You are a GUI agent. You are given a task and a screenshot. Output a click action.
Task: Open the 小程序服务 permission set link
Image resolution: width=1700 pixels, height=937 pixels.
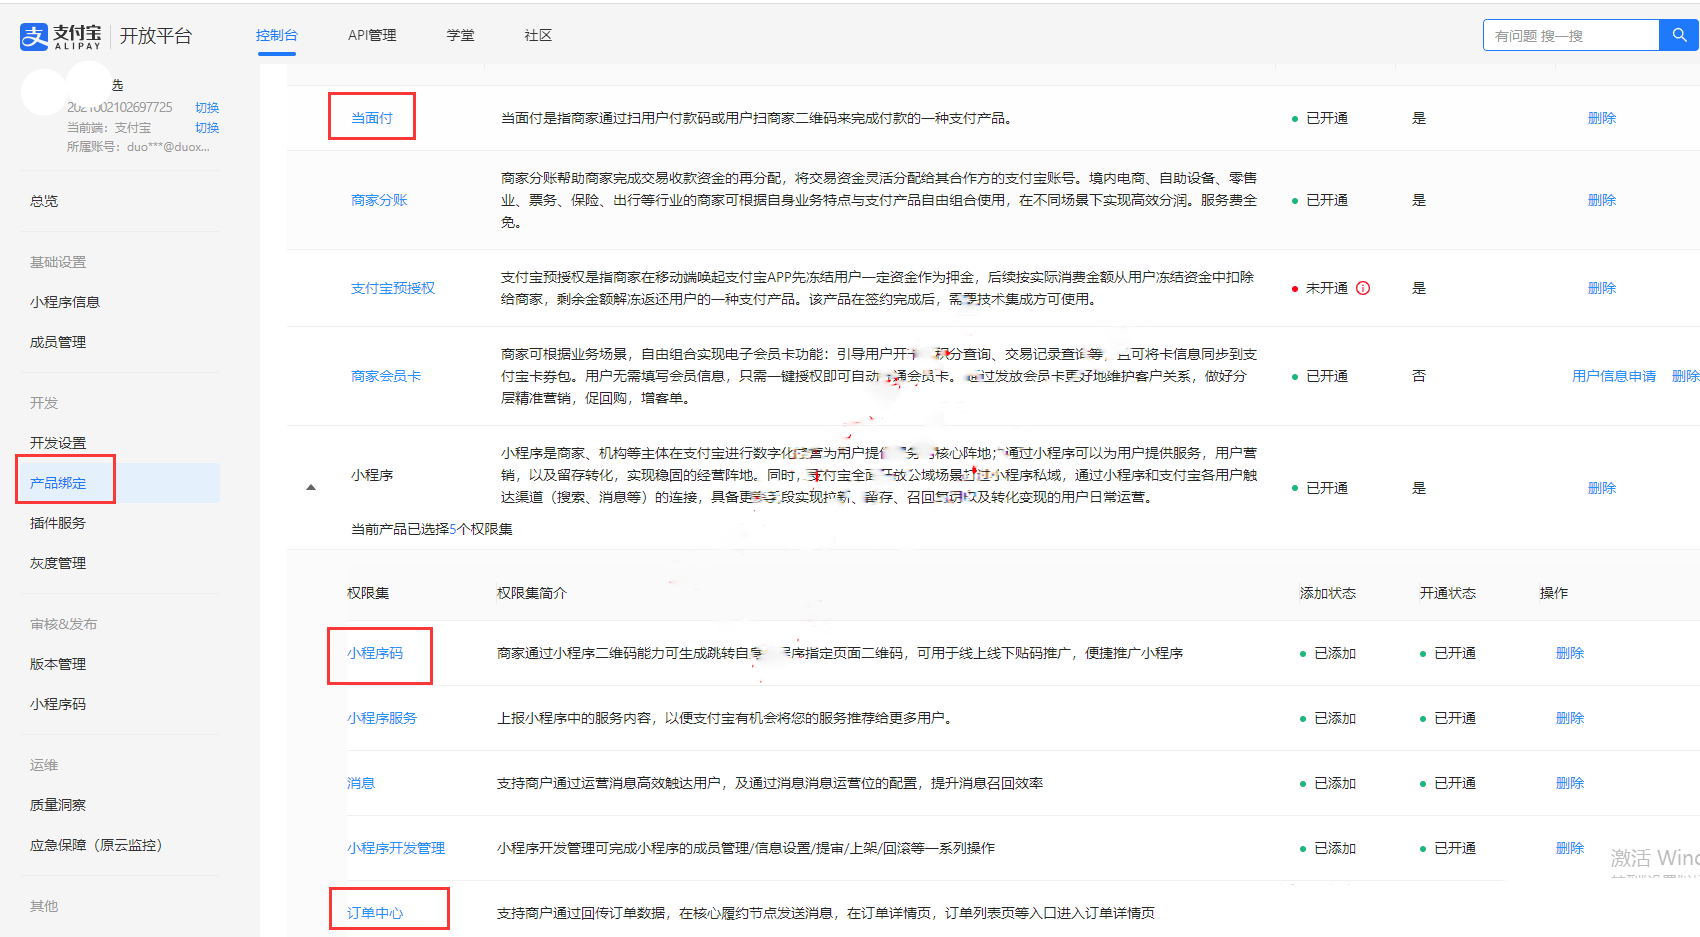tap(382, 718)
